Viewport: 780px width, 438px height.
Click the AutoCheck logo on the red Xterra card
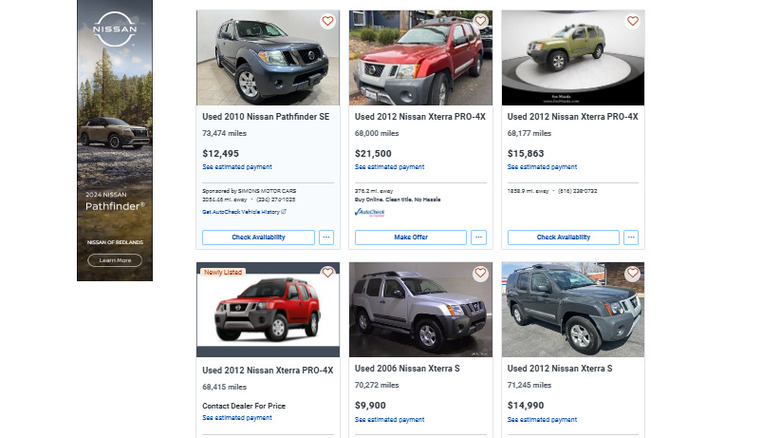(x=369, y=212)
